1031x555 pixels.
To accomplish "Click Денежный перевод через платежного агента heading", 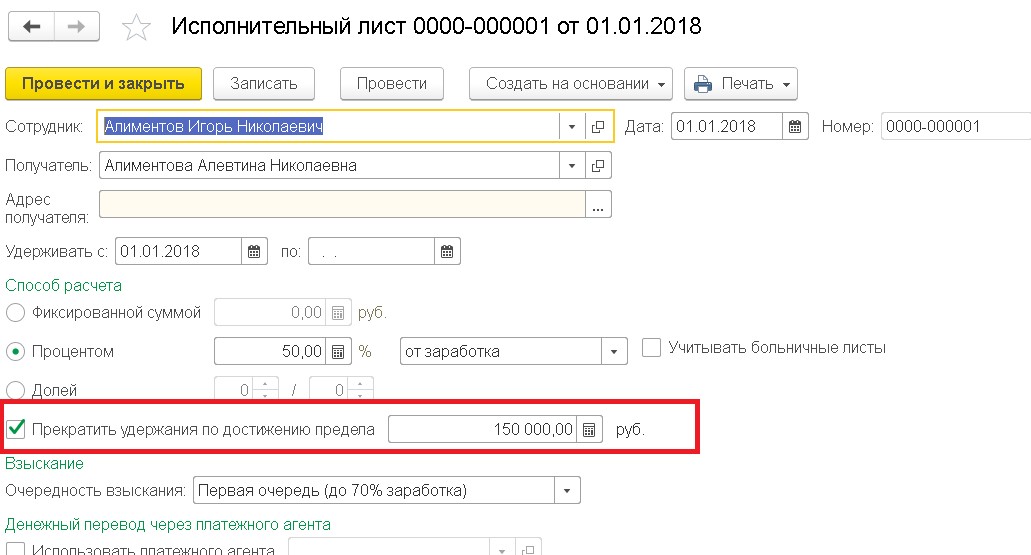I will 168,525.
